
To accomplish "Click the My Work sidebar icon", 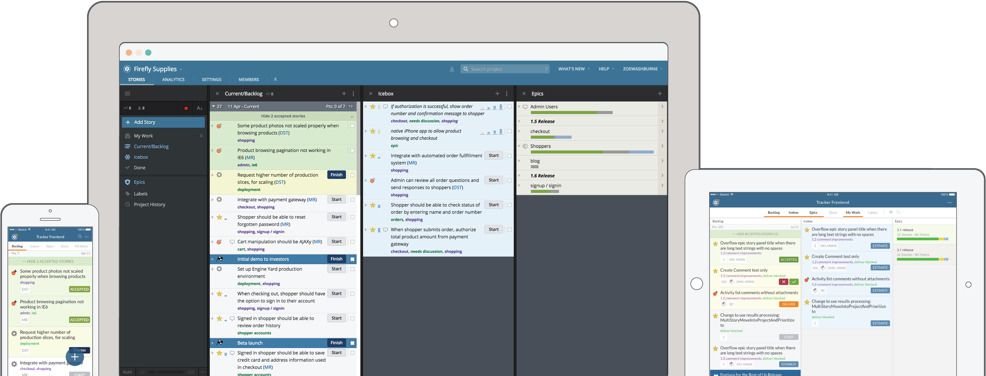I will [x=128, y=136].
